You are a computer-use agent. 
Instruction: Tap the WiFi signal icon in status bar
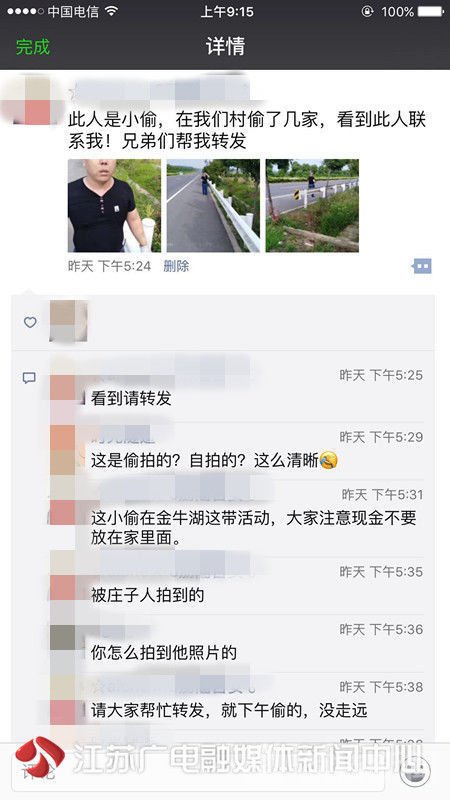pyautogui.click(x=112, y=11)
